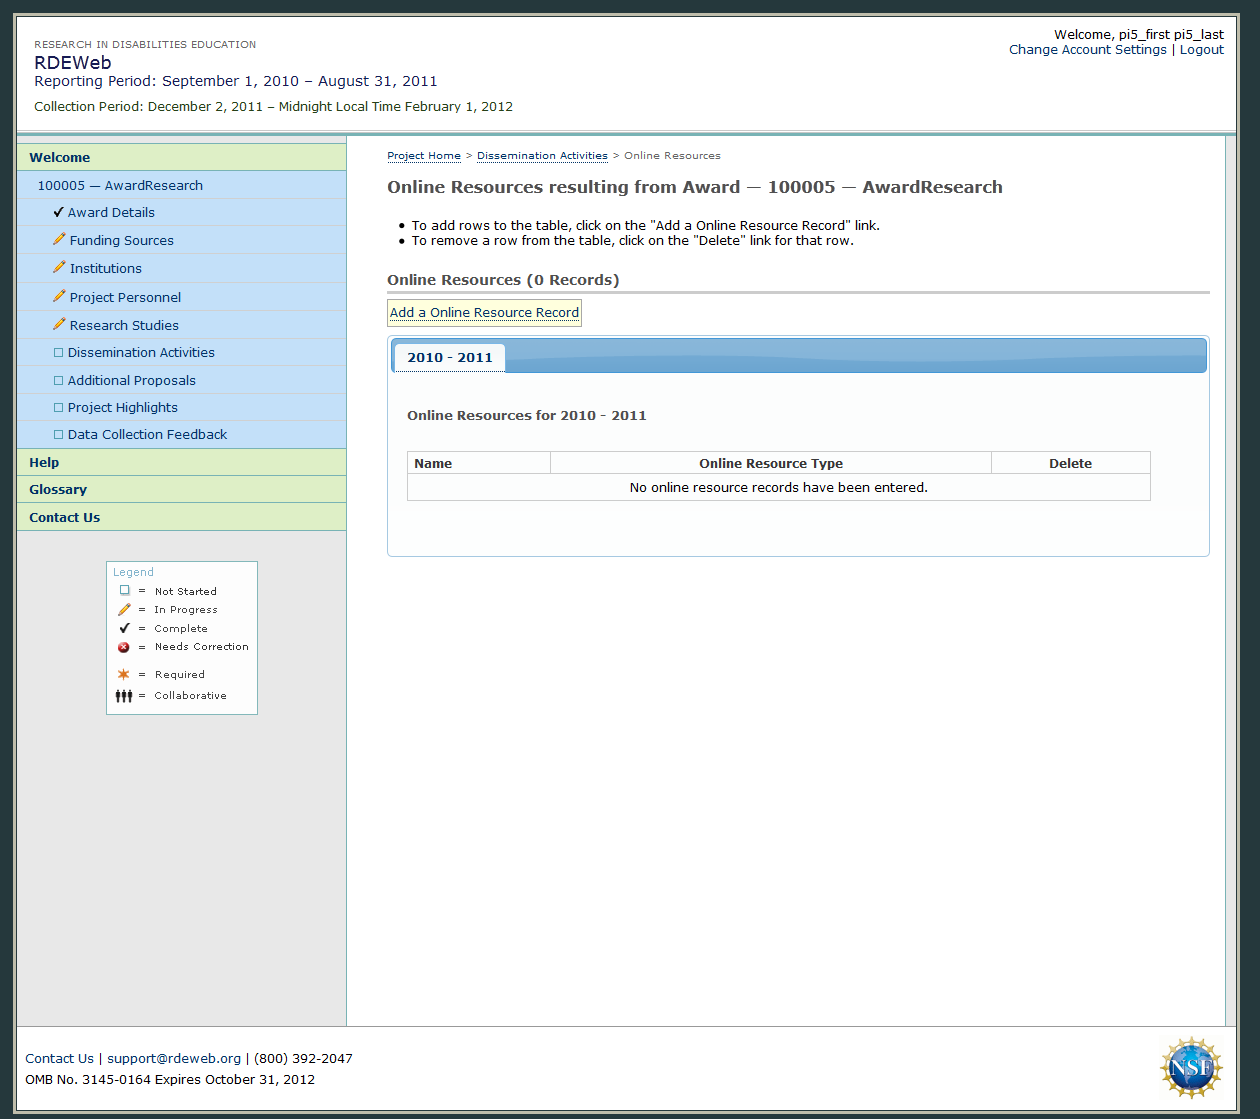Open the Funding Sources section
1260x1119 pixels.
tap(122, 240)
